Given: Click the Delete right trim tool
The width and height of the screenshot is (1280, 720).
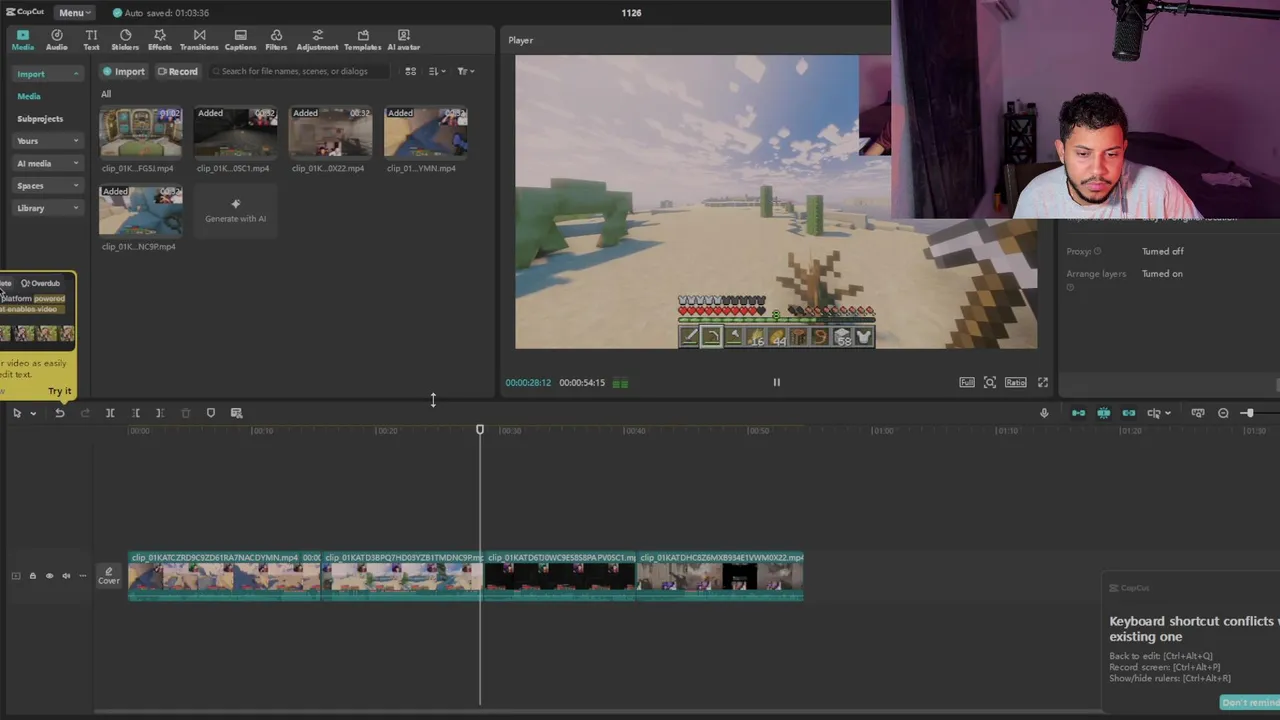Looking at the screenshot, I should [160, 413].
